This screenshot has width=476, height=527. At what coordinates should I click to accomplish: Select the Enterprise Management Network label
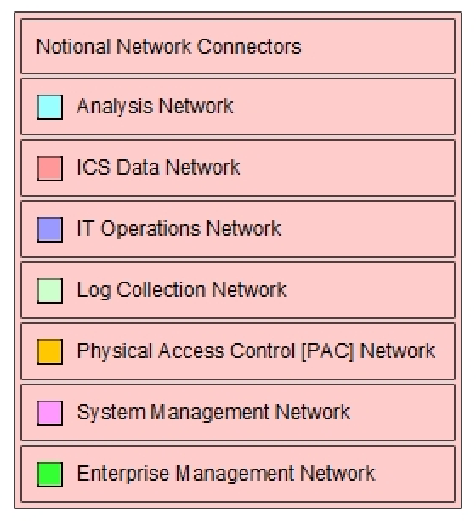pyautogui.click(x=226, y=474)
